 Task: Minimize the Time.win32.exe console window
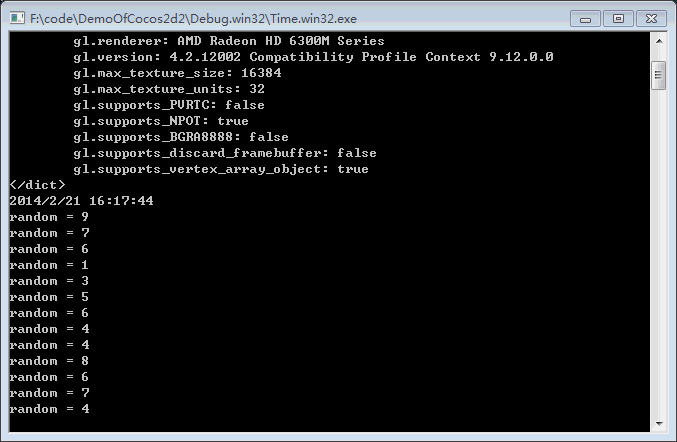[587, 18]
